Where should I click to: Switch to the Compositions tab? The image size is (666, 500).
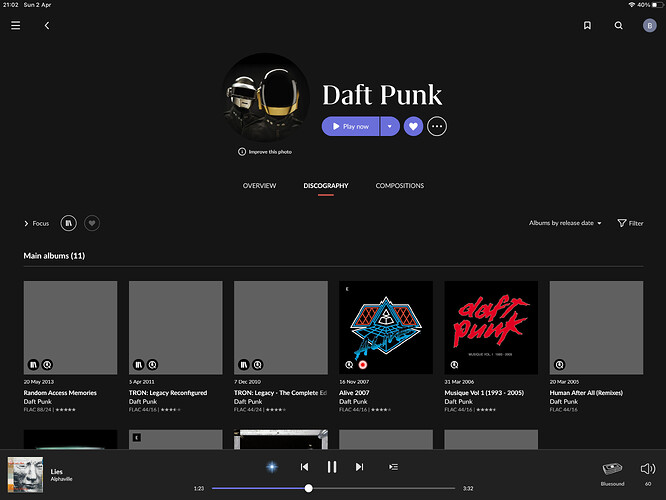click(399, 186)
